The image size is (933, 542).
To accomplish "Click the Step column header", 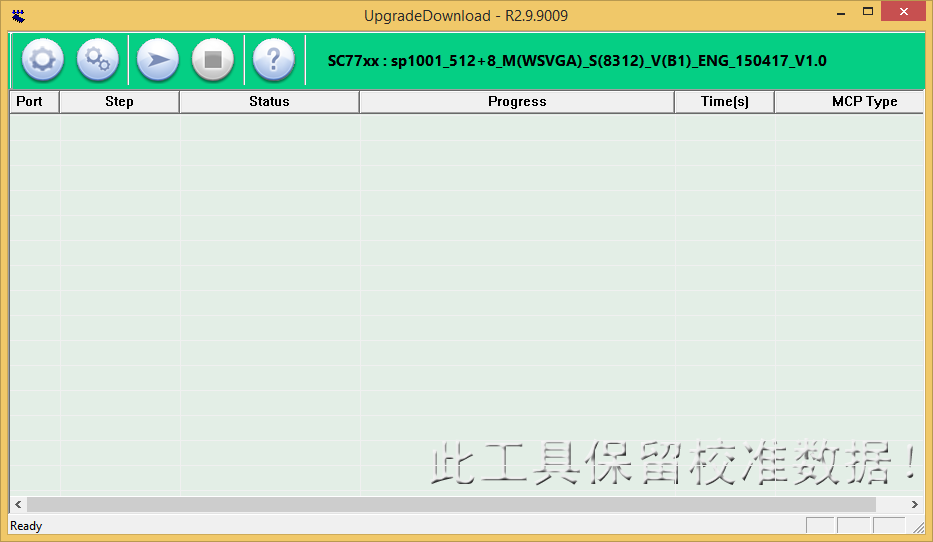I will (x=119, y=102).
